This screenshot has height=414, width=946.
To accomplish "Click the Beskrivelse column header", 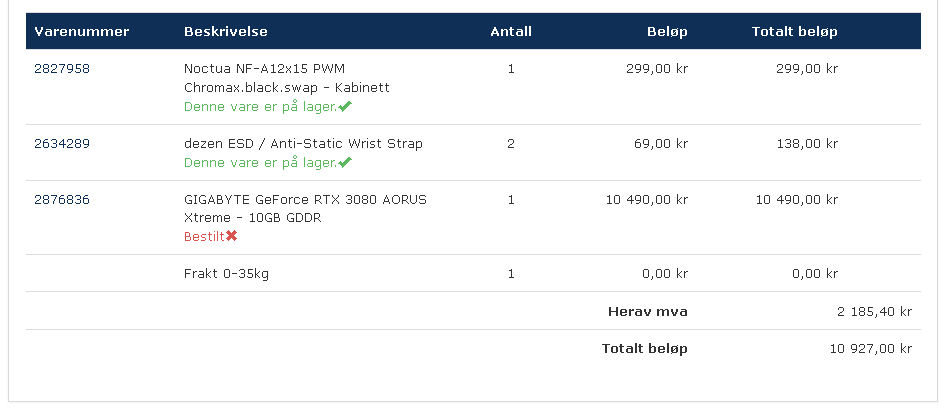I will click(x=226, y=31).
